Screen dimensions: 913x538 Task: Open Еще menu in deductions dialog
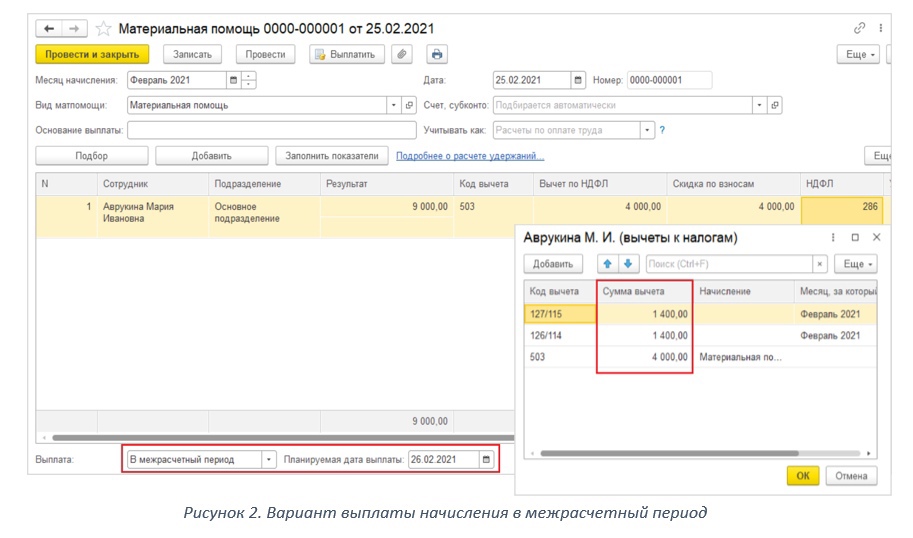tap(855, 264)
